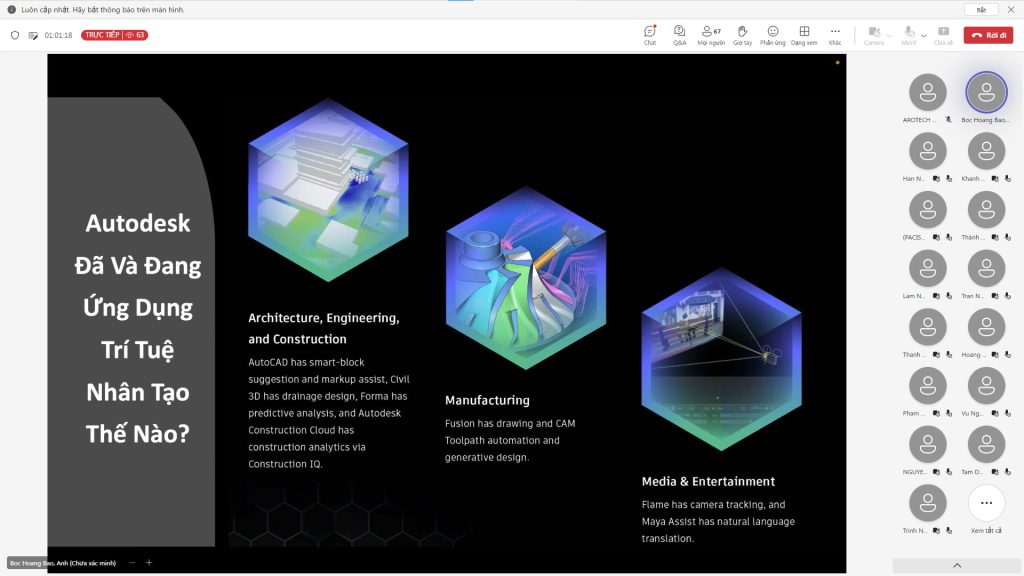Select the Thanh participant avatar beside Hoang

coord(927,327)
